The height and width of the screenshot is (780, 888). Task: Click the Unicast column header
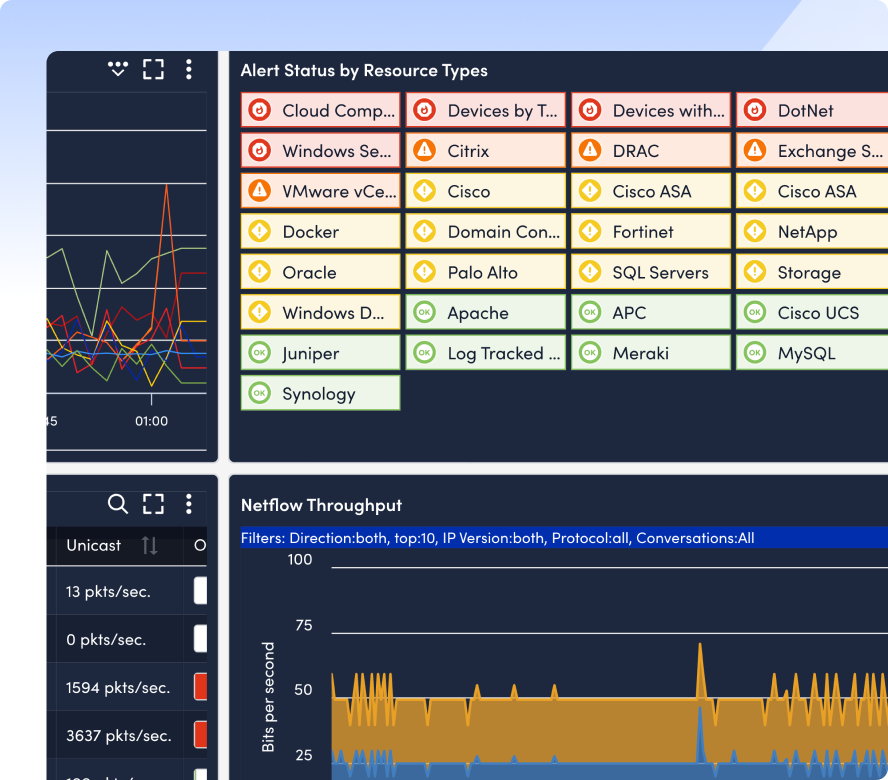tap(94, 545)
